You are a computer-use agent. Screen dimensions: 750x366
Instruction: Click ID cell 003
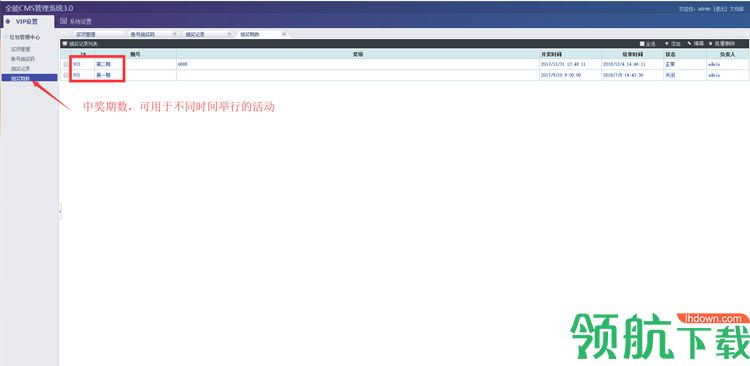(77, 64)
